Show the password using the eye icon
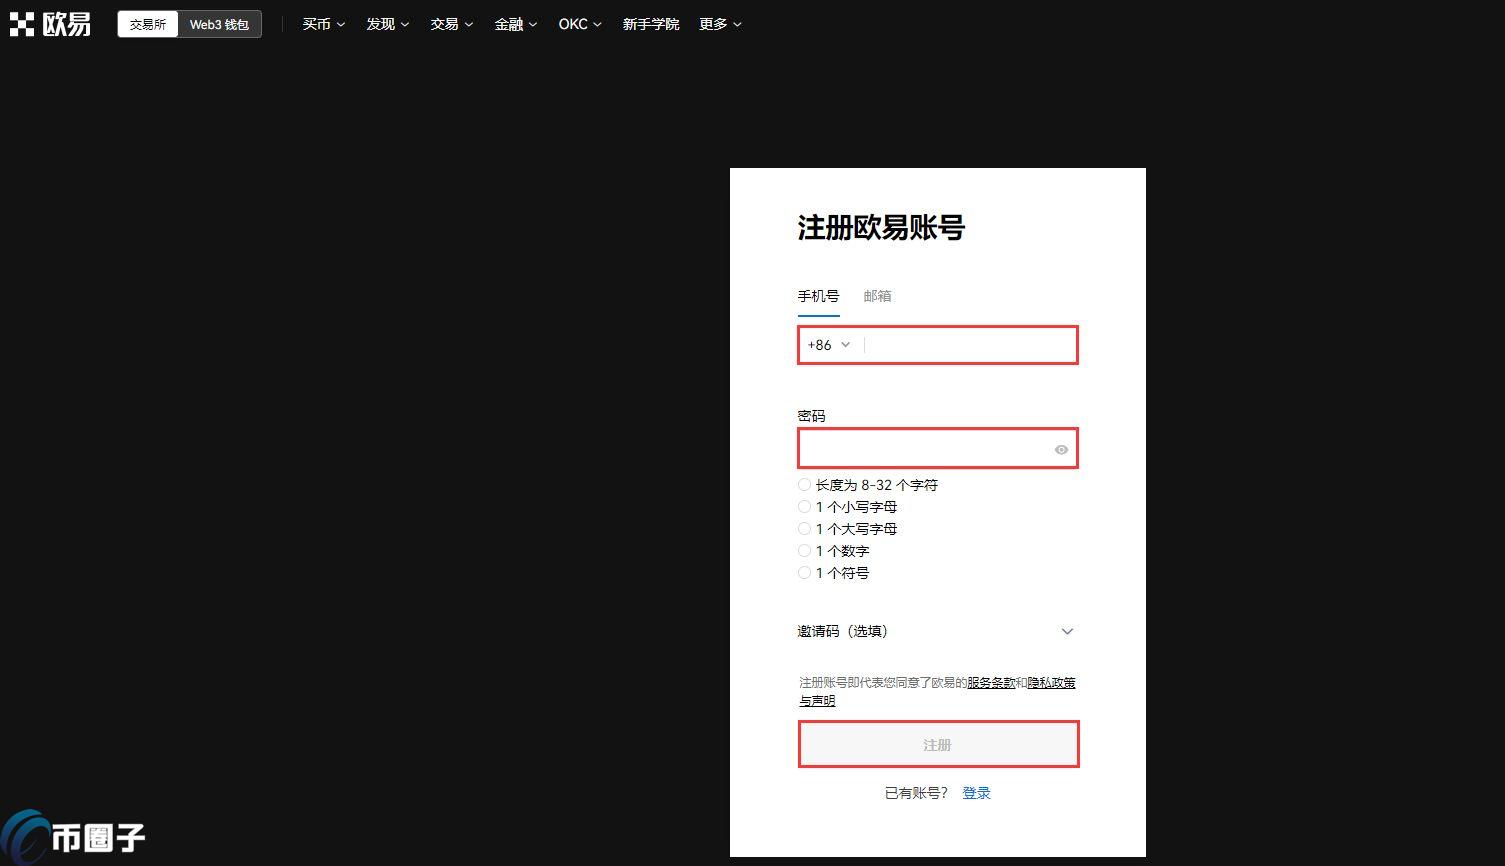The height and width of the screenshot is (866, 1505). (x=1061, y=449)
